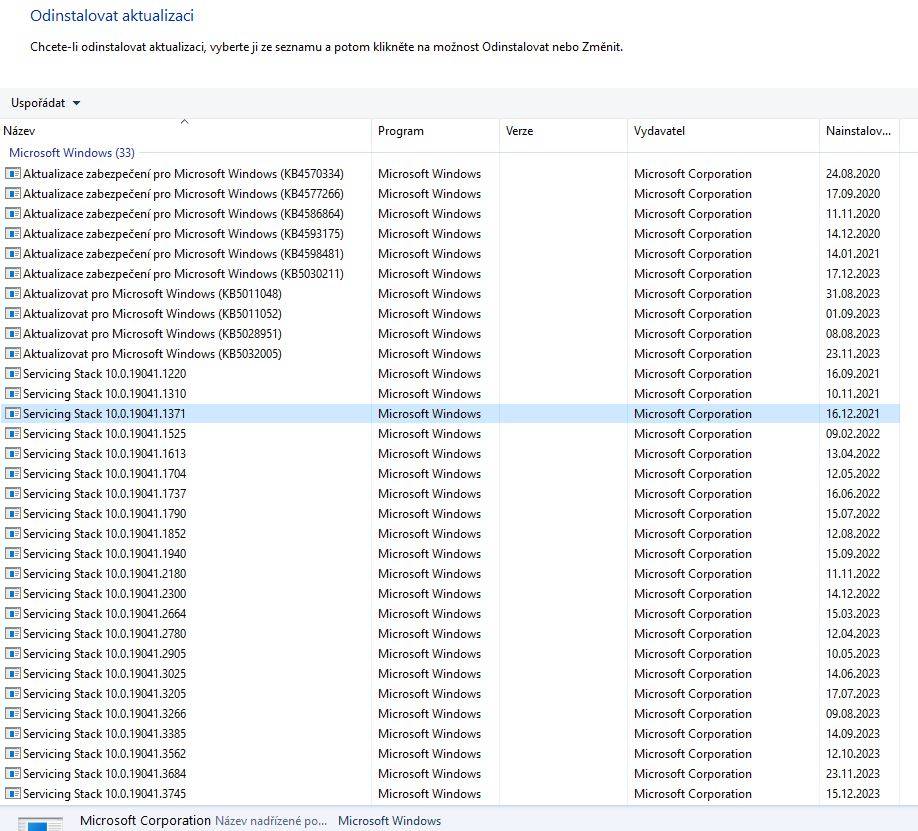The width and height of the screenshot is (918, 831).
Task: Click the icon of Servicing Stack 10.0.19041.1371
Action: [13, 413]
